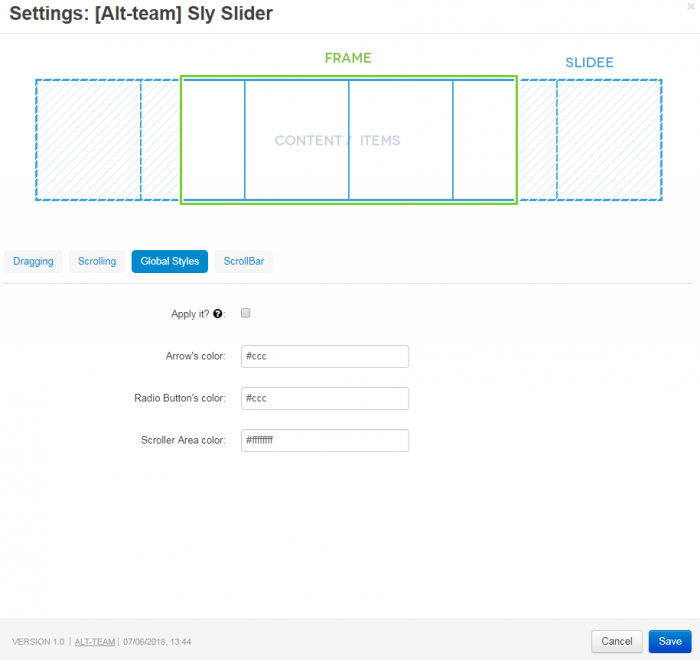Image resolution: width=700 pixels, height=660 pixels.
Task: Click the Radio Button's color label
Action: [x=180, y=398]
